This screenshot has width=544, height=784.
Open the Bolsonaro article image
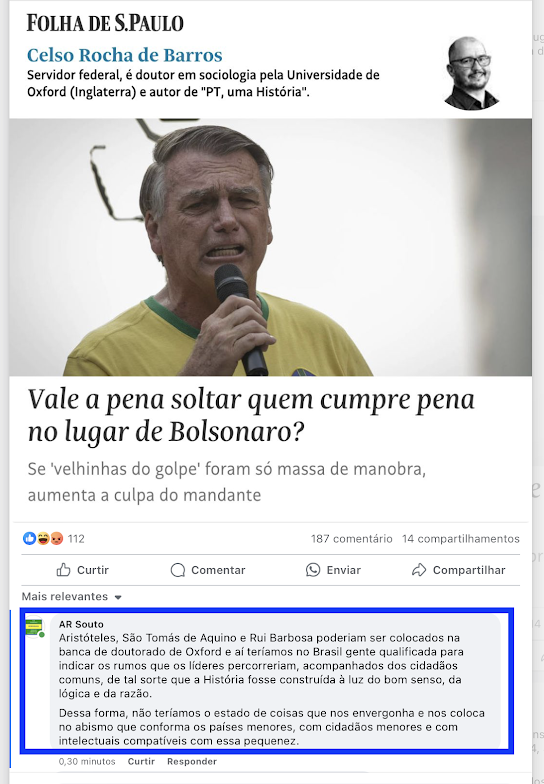click(x=270, y=247)
